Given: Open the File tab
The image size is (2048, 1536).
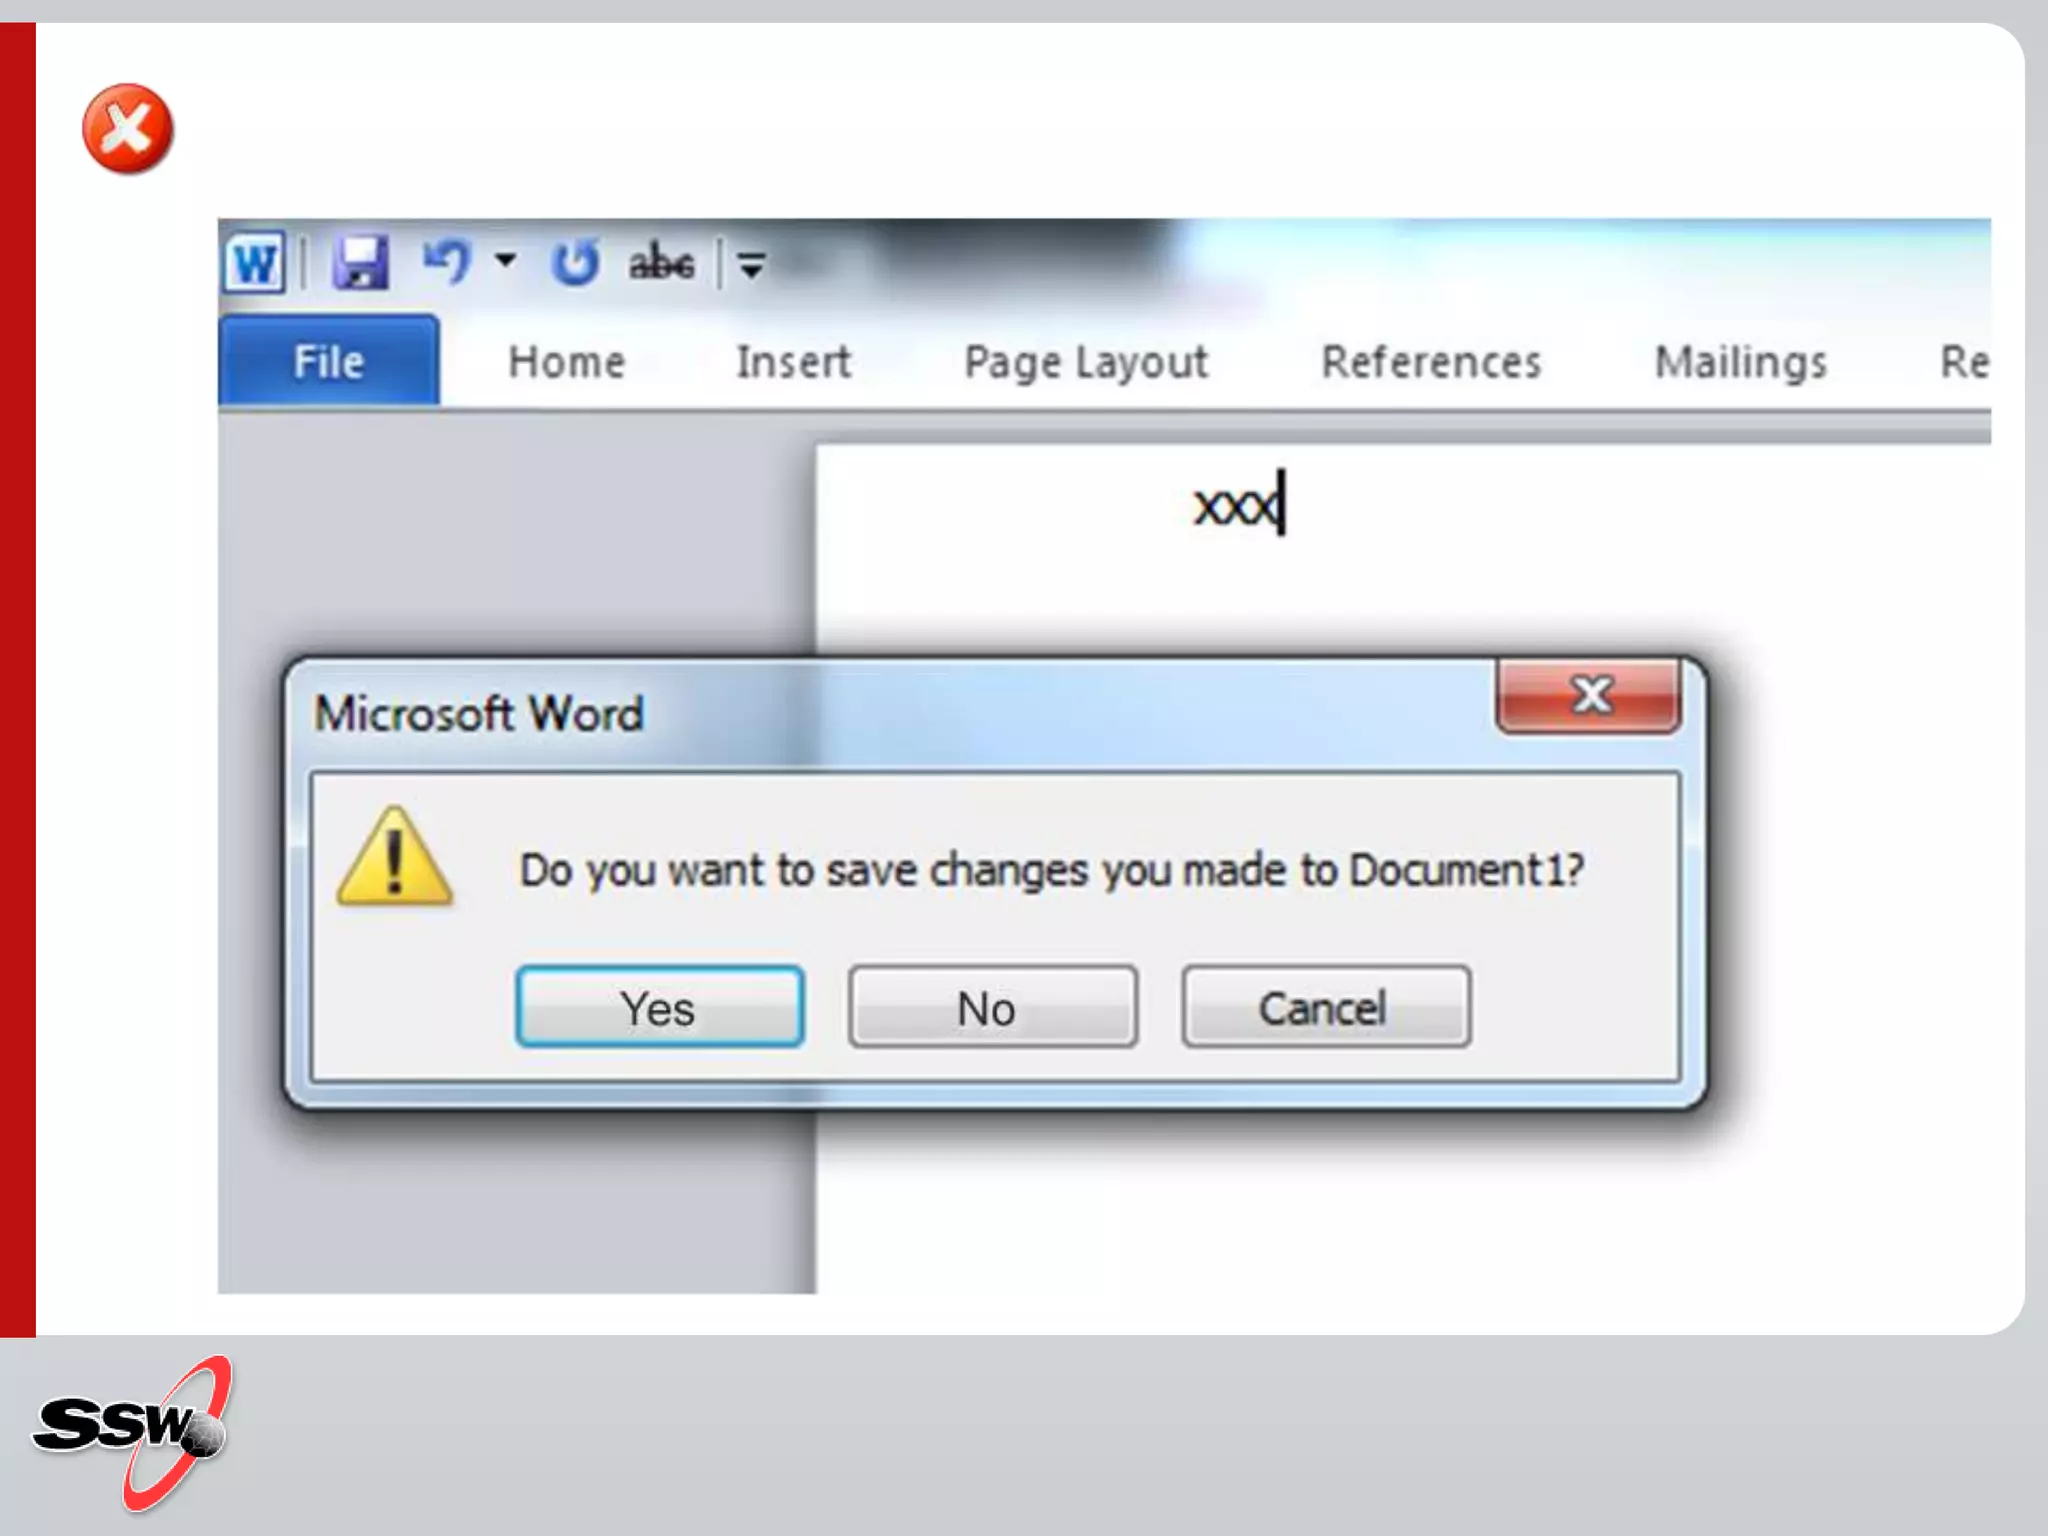Looking at the screenshot, I should click(x=328, y=361).
